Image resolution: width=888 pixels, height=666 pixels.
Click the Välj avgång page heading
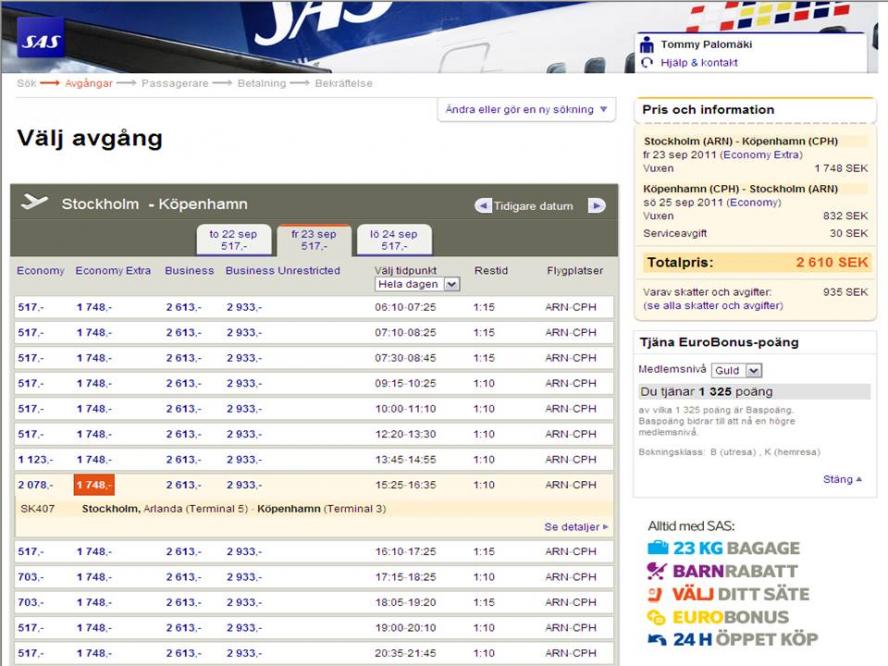(89, 138)
